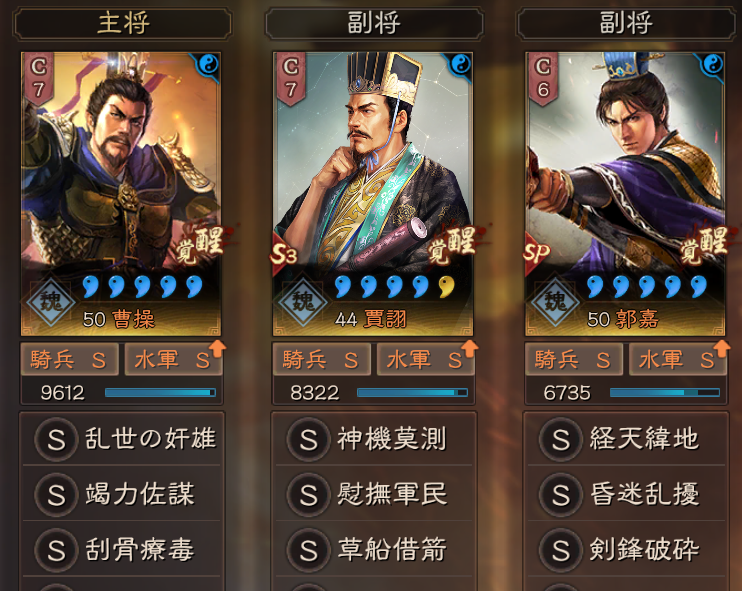Open the 経天緯地 skill entry
742x591 pixels.
click(x=626, y=439)
